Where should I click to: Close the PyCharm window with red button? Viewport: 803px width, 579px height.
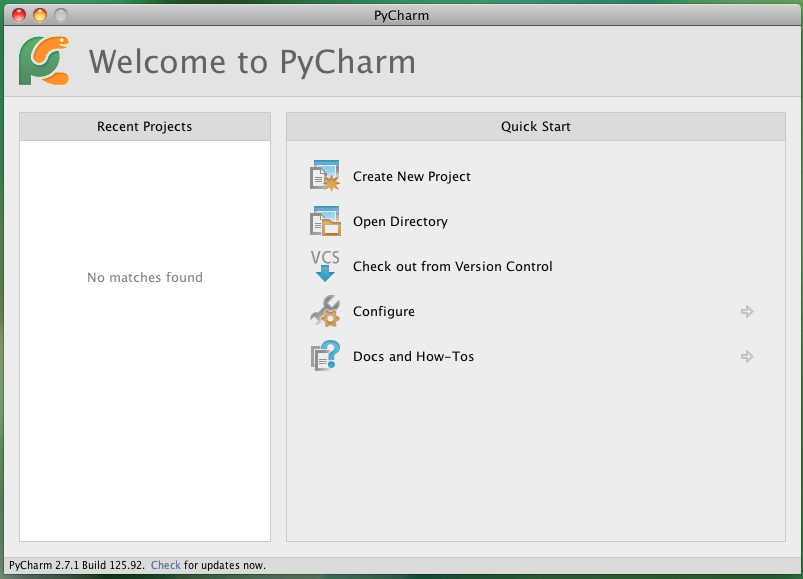tap(19, 15)
